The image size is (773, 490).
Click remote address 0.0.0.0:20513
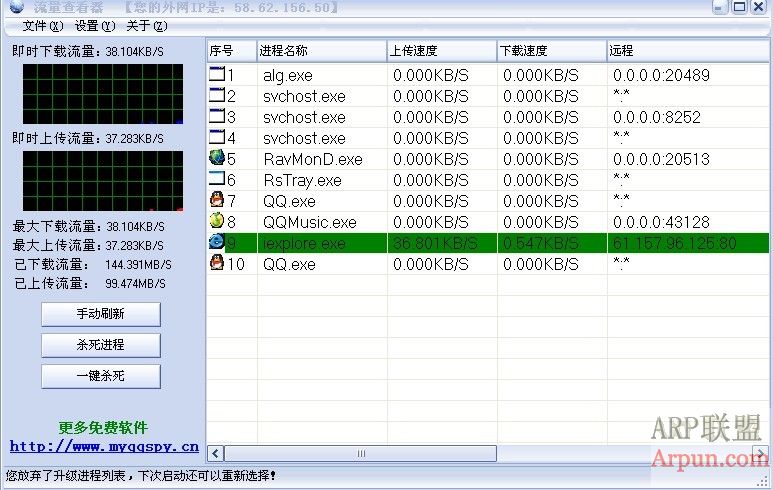pos(661,159)
